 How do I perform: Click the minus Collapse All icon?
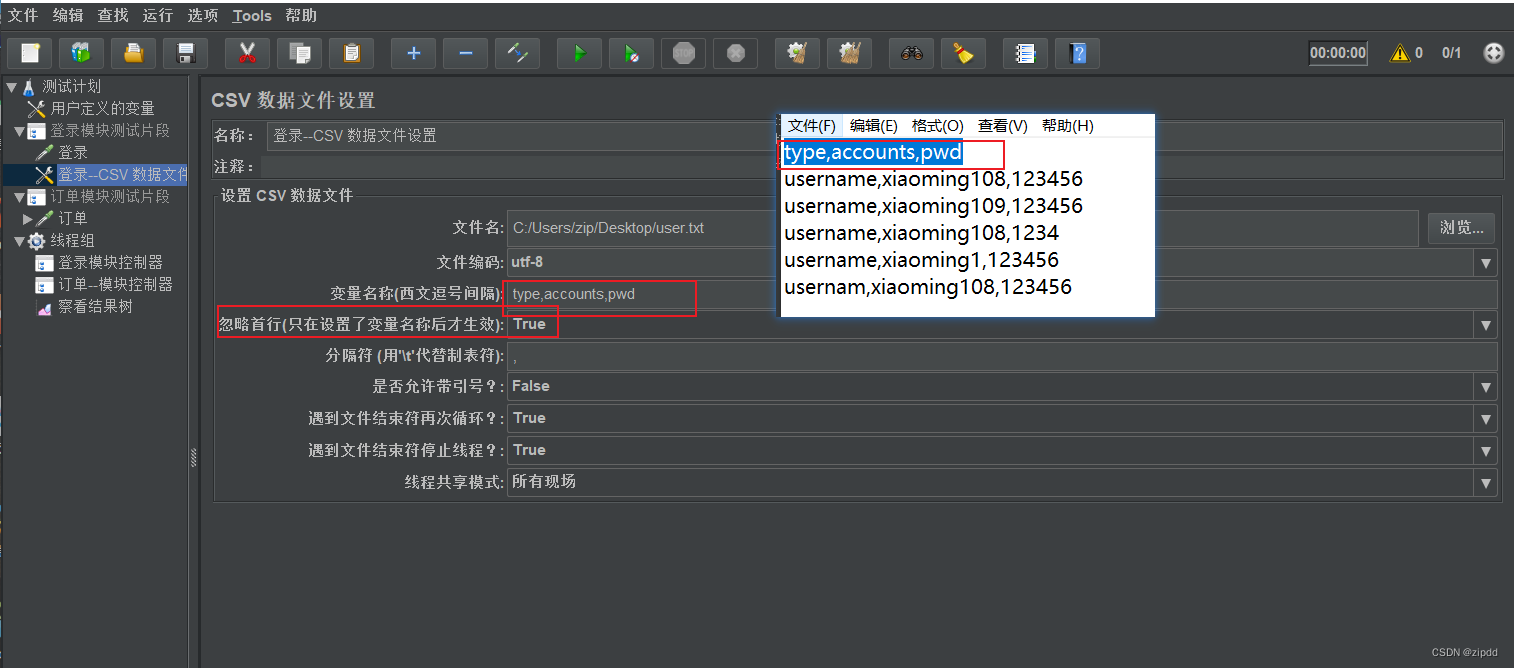[465, 53]
